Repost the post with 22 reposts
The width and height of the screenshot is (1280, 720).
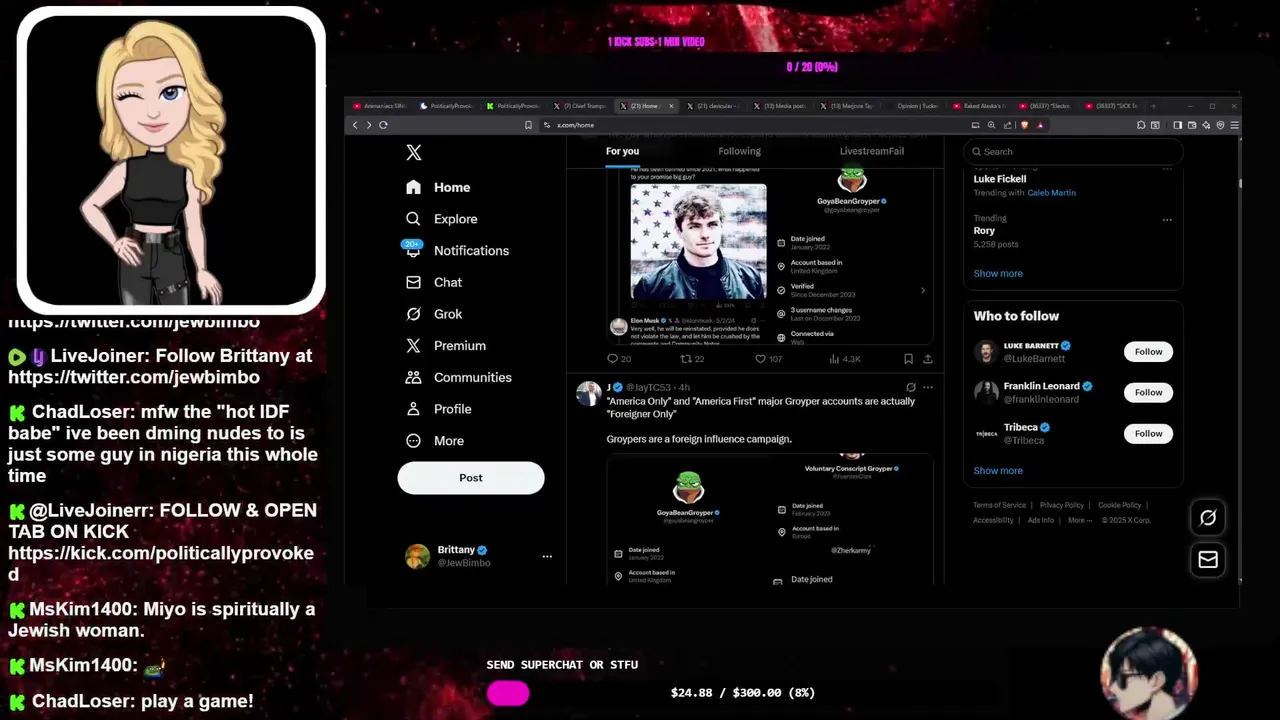point(692,359)
